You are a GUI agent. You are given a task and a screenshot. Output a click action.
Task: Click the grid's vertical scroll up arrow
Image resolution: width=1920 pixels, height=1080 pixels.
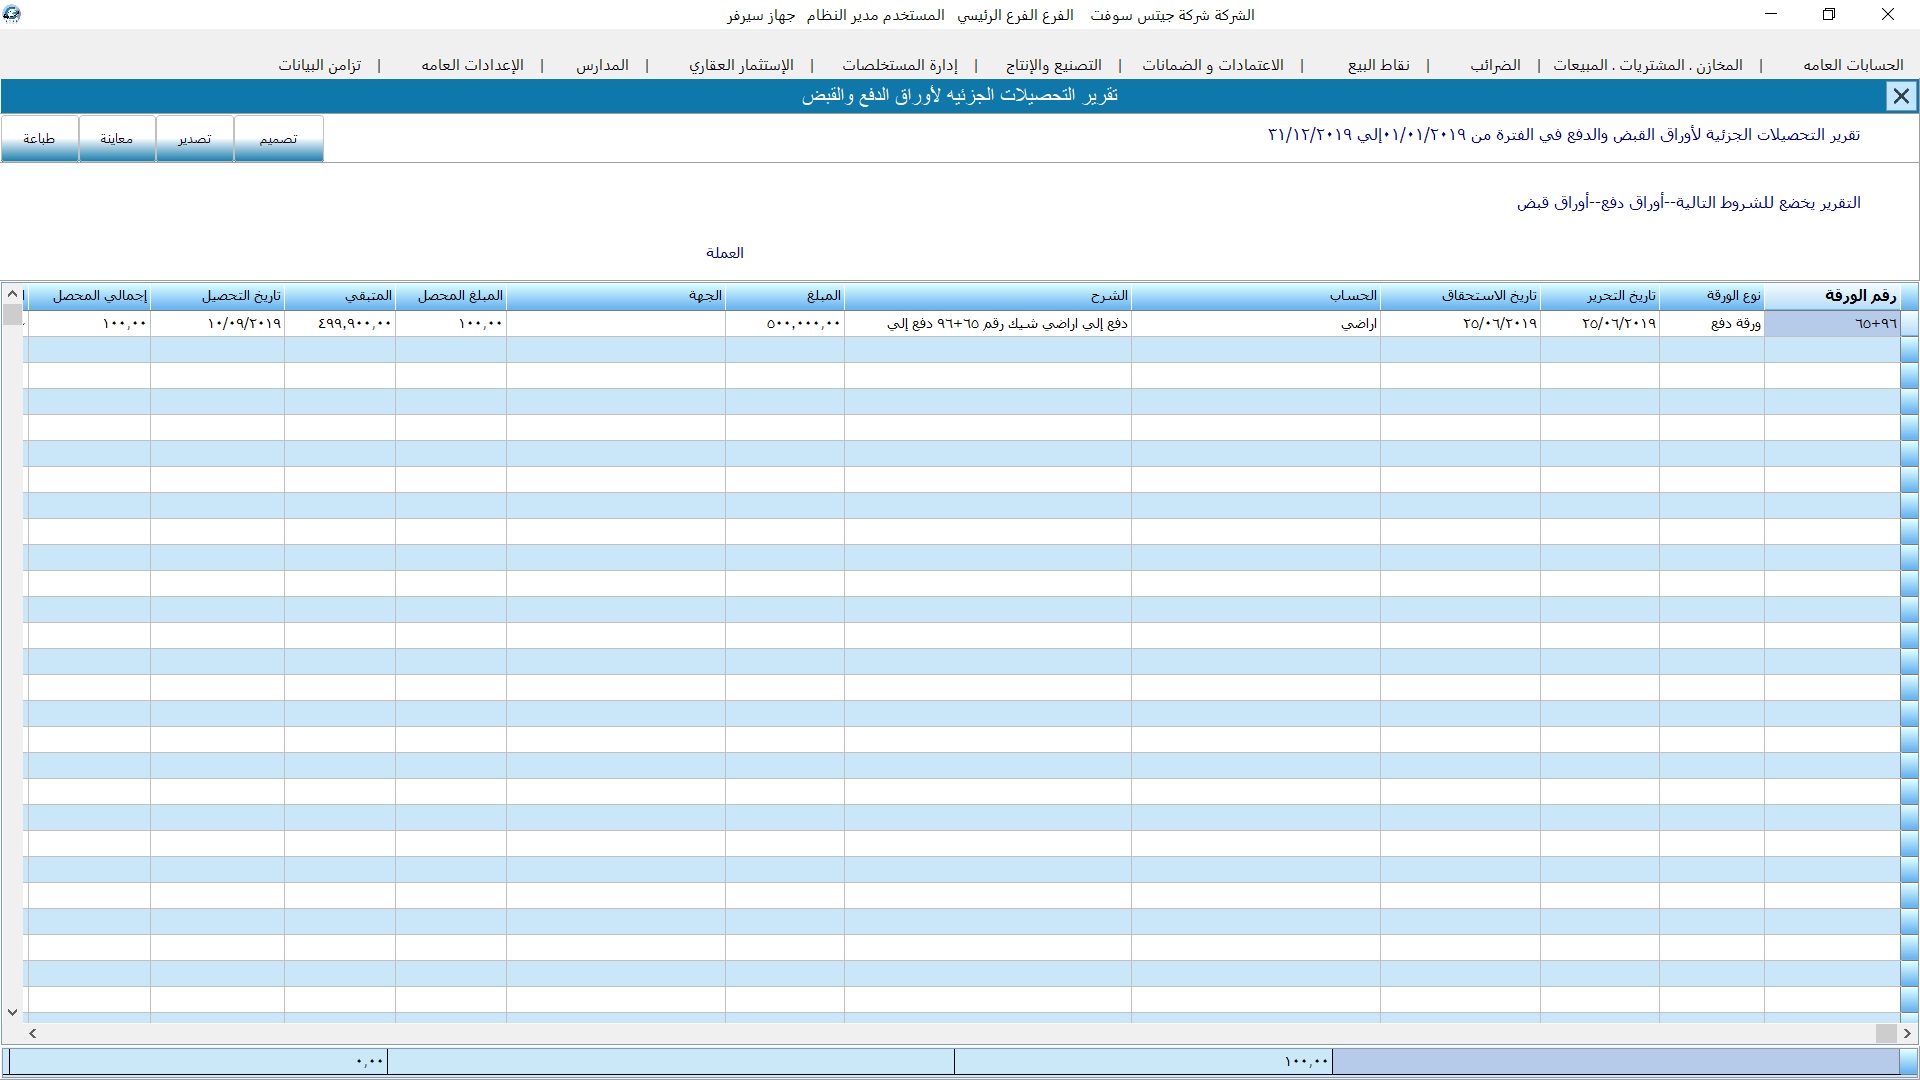(12, 294)
